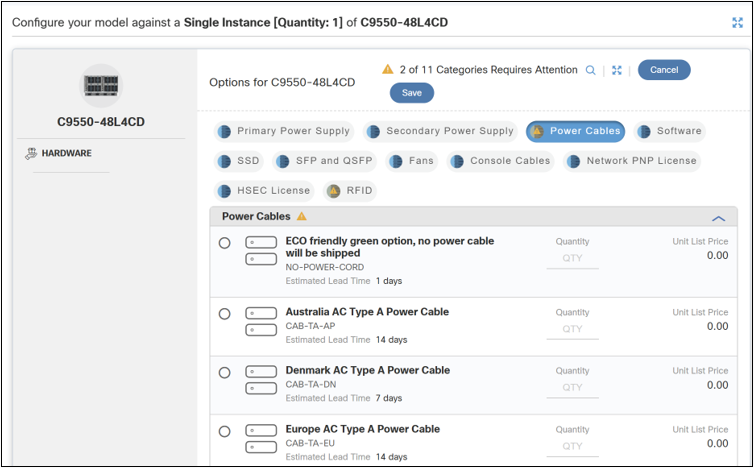Click the NO-POWER-CORD part number text

(325, 267)
